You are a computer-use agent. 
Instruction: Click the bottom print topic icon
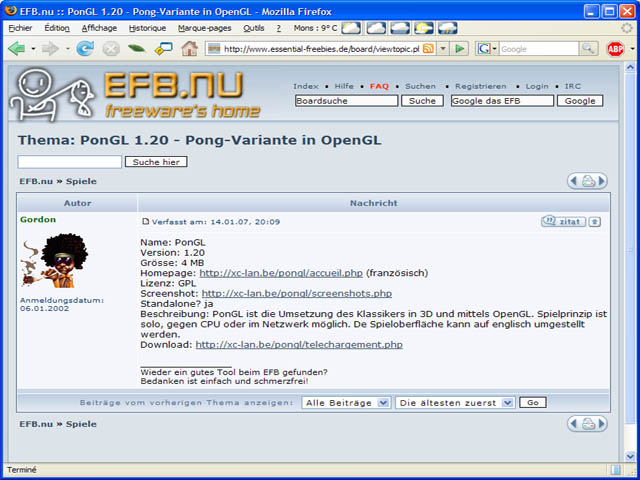(x=588, y=424)
